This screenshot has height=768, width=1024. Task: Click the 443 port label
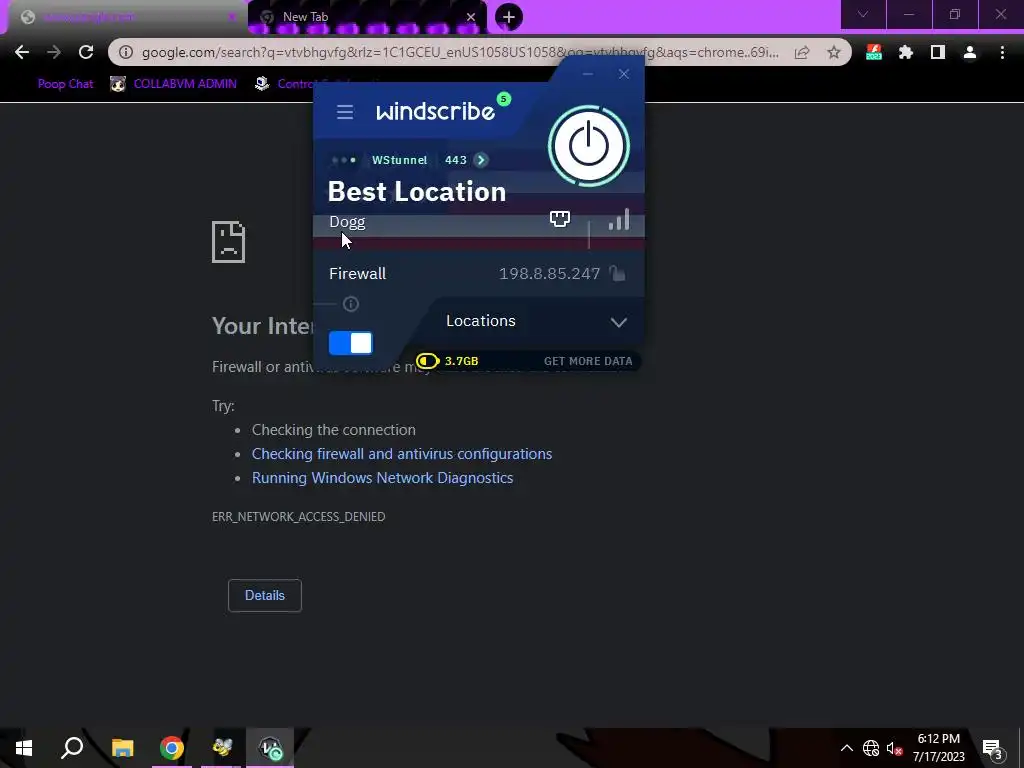(456, 160)
